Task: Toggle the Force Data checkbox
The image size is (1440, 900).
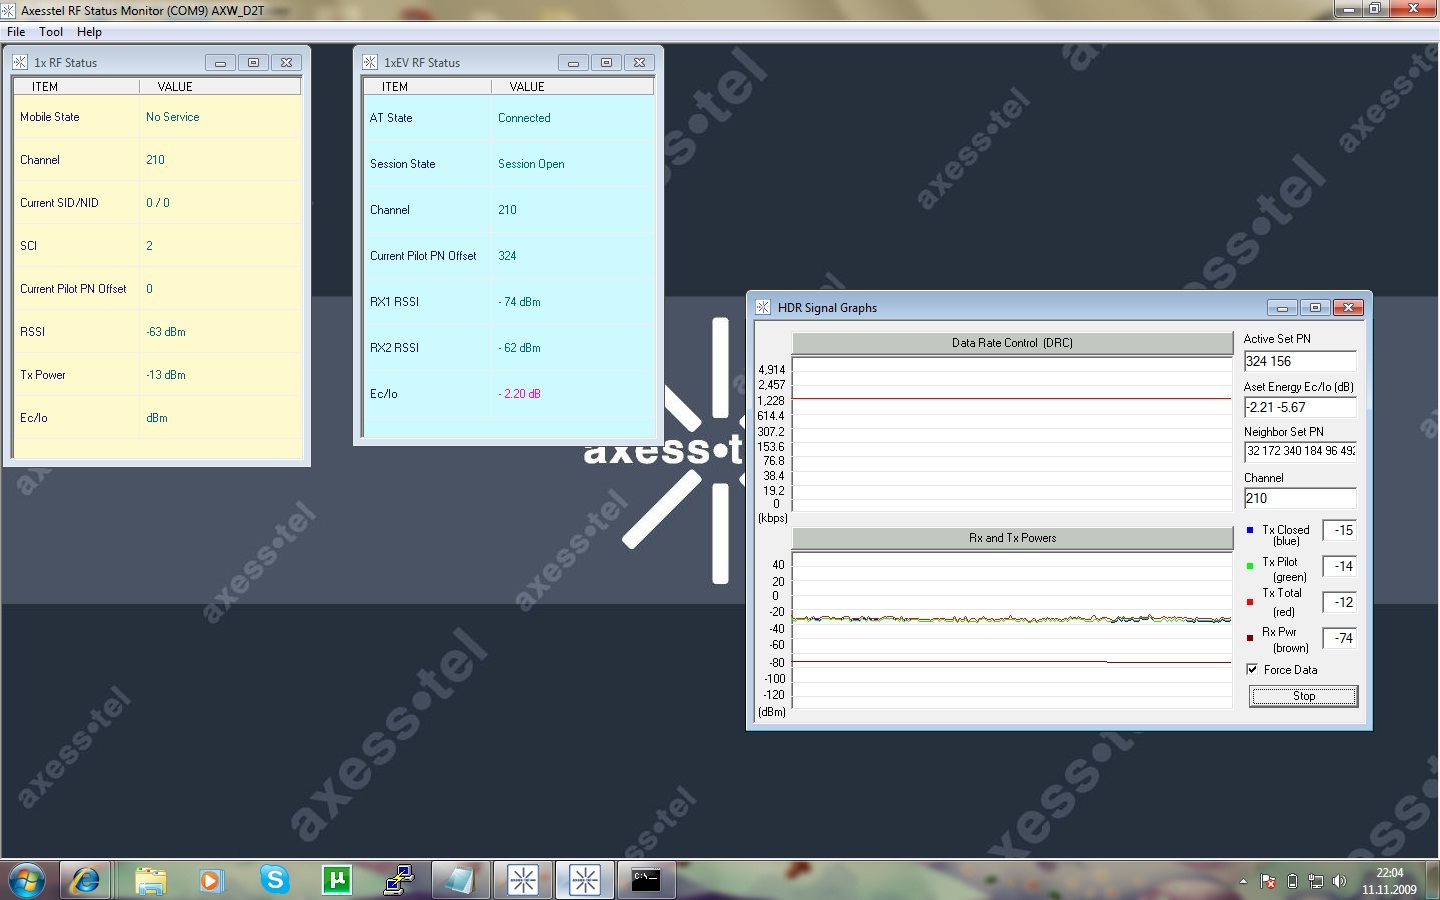Action: (x=1252, y=669)
